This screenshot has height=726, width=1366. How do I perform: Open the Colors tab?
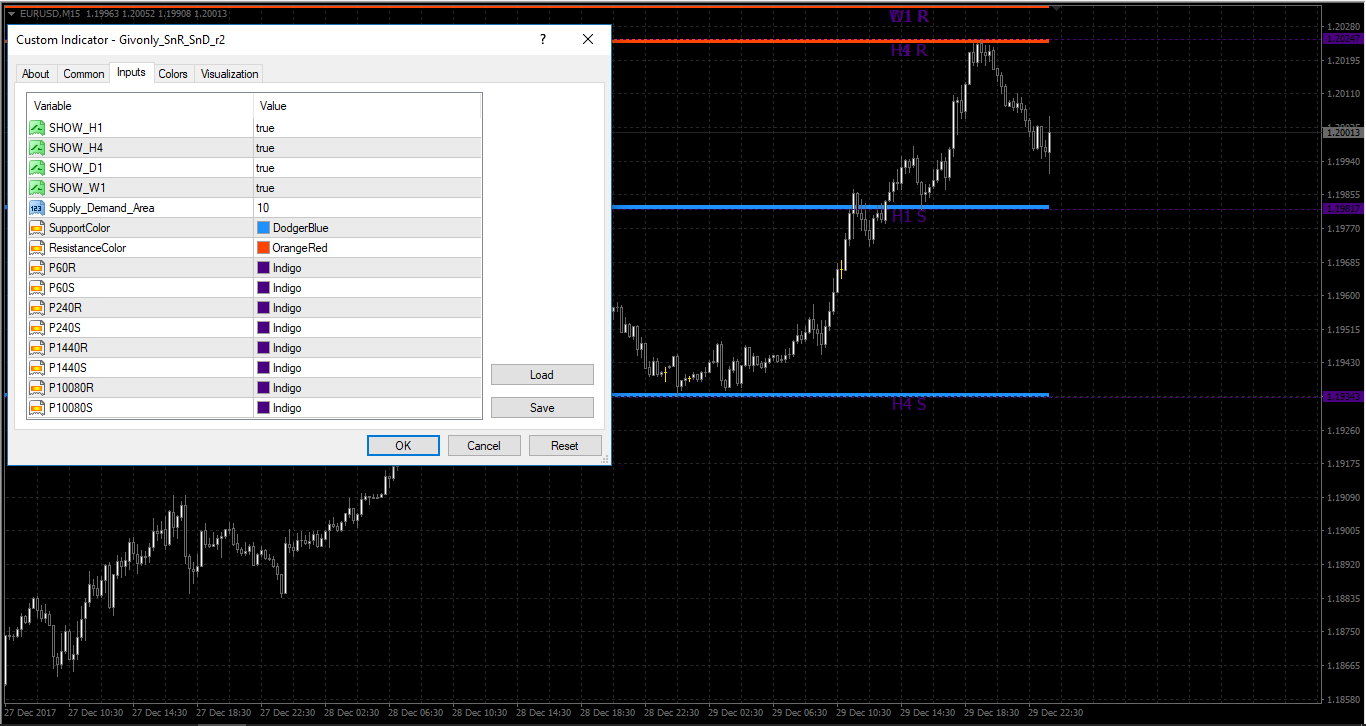pyautogui.click(x=173, y=74)
